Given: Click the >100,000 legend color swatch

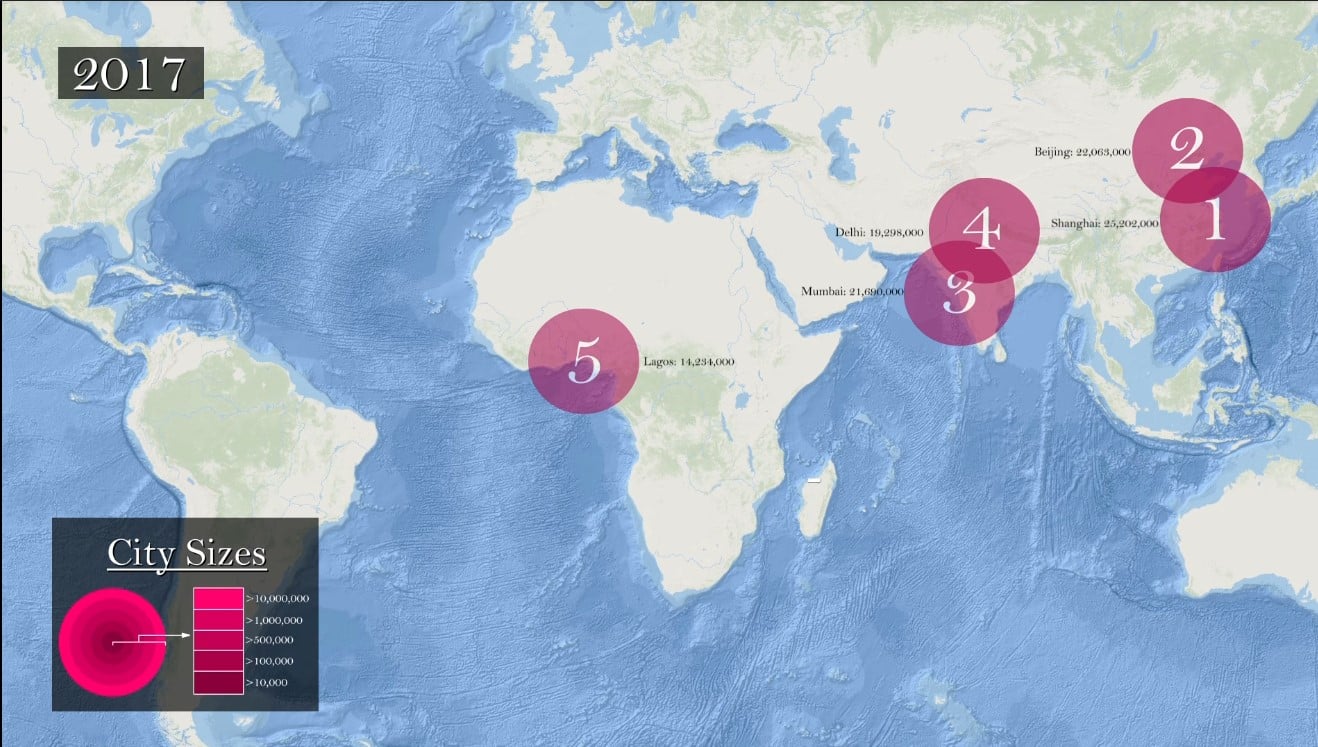Looking at the screenshot, I should point(218,661).
